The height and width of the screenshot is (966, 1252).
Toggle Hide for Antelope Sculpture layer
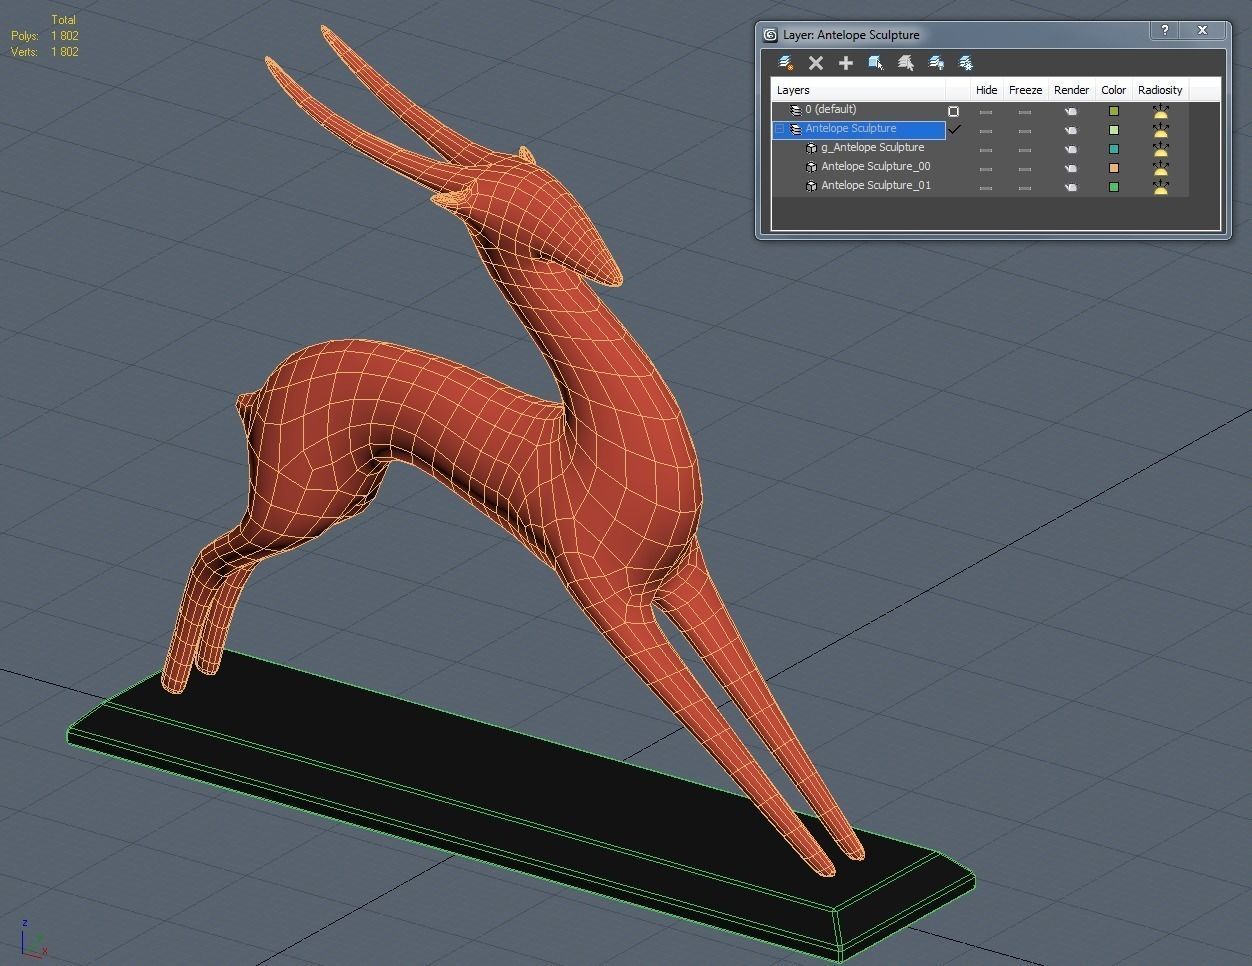pos(986,131)
